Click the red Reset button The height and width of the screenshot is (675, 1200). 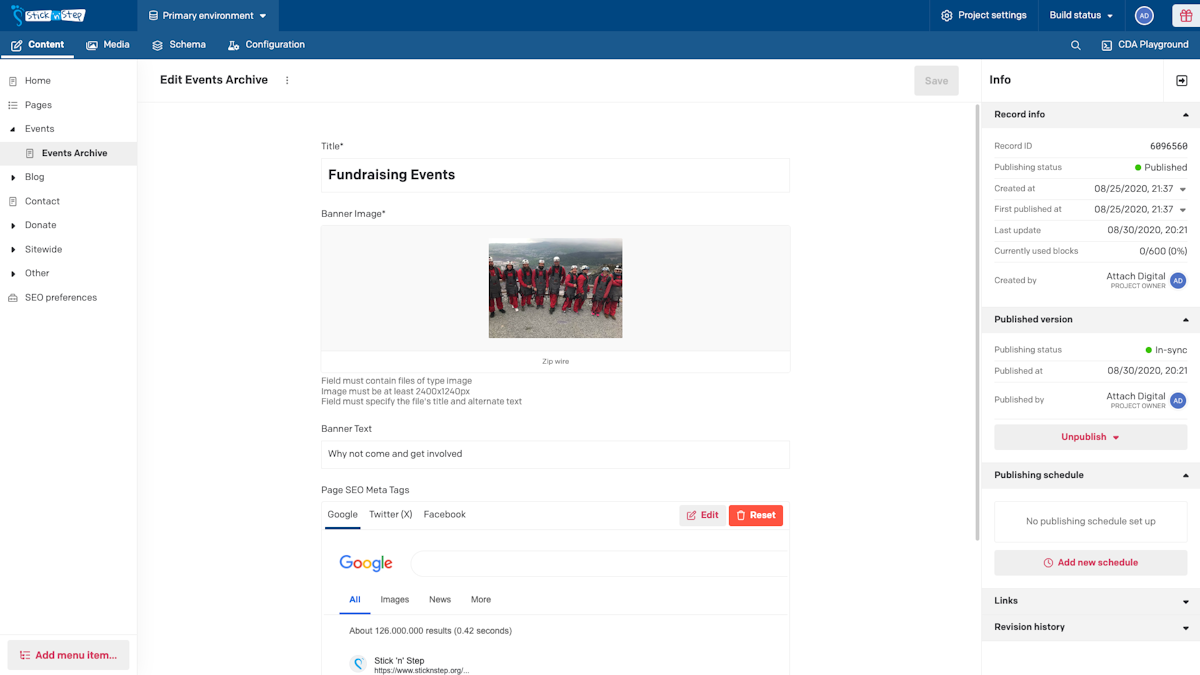(x=756, y=515)
